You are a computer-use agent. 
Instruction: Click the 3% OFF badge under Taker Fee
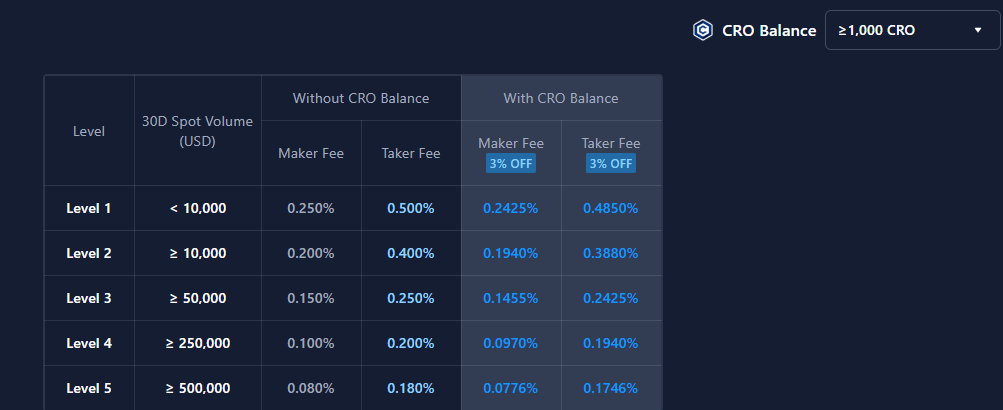(611, 163)
